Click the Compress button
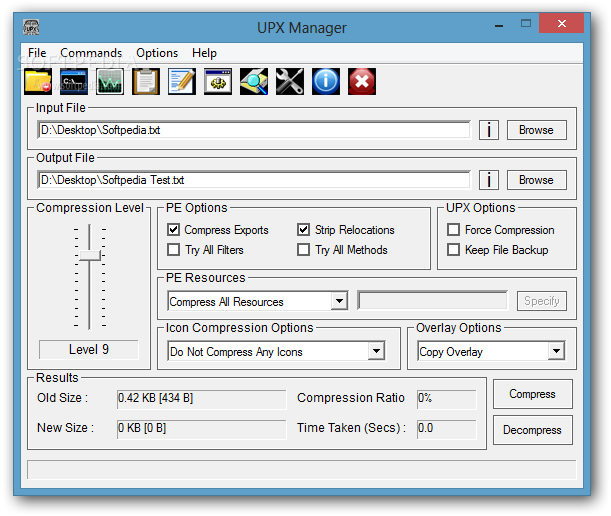Image resolution: width=611 pixels, height=516 pixels. click(x=533, y=394)
